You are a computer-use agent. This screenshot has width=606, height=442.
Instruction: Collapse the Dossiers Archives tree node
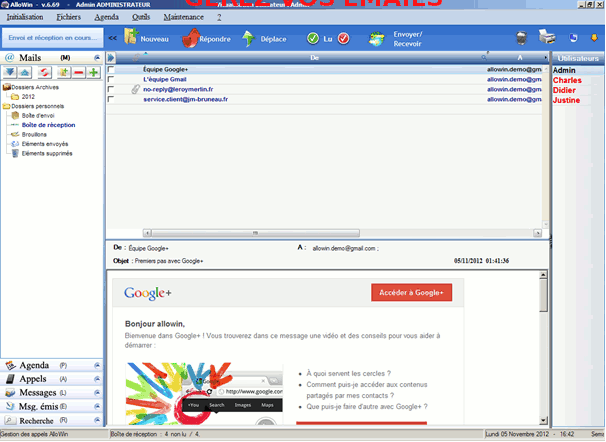tap(7, 87)
